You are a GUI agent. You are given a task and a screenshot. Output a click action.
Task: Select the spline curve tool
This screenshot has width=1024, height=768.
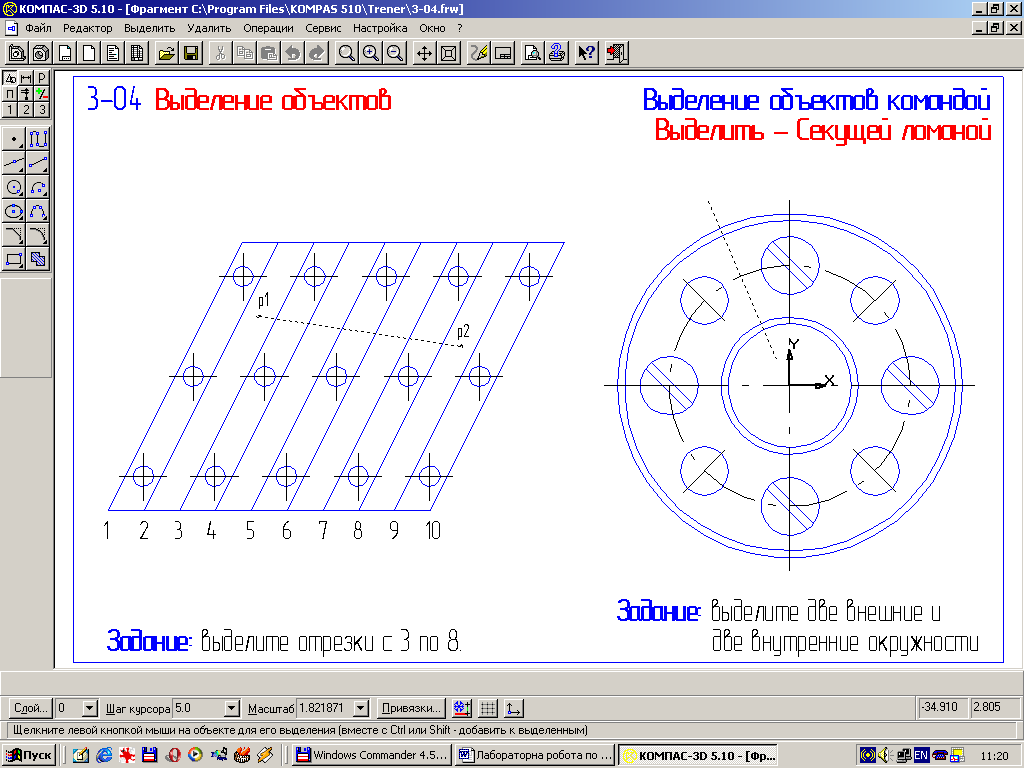[38, 211]
